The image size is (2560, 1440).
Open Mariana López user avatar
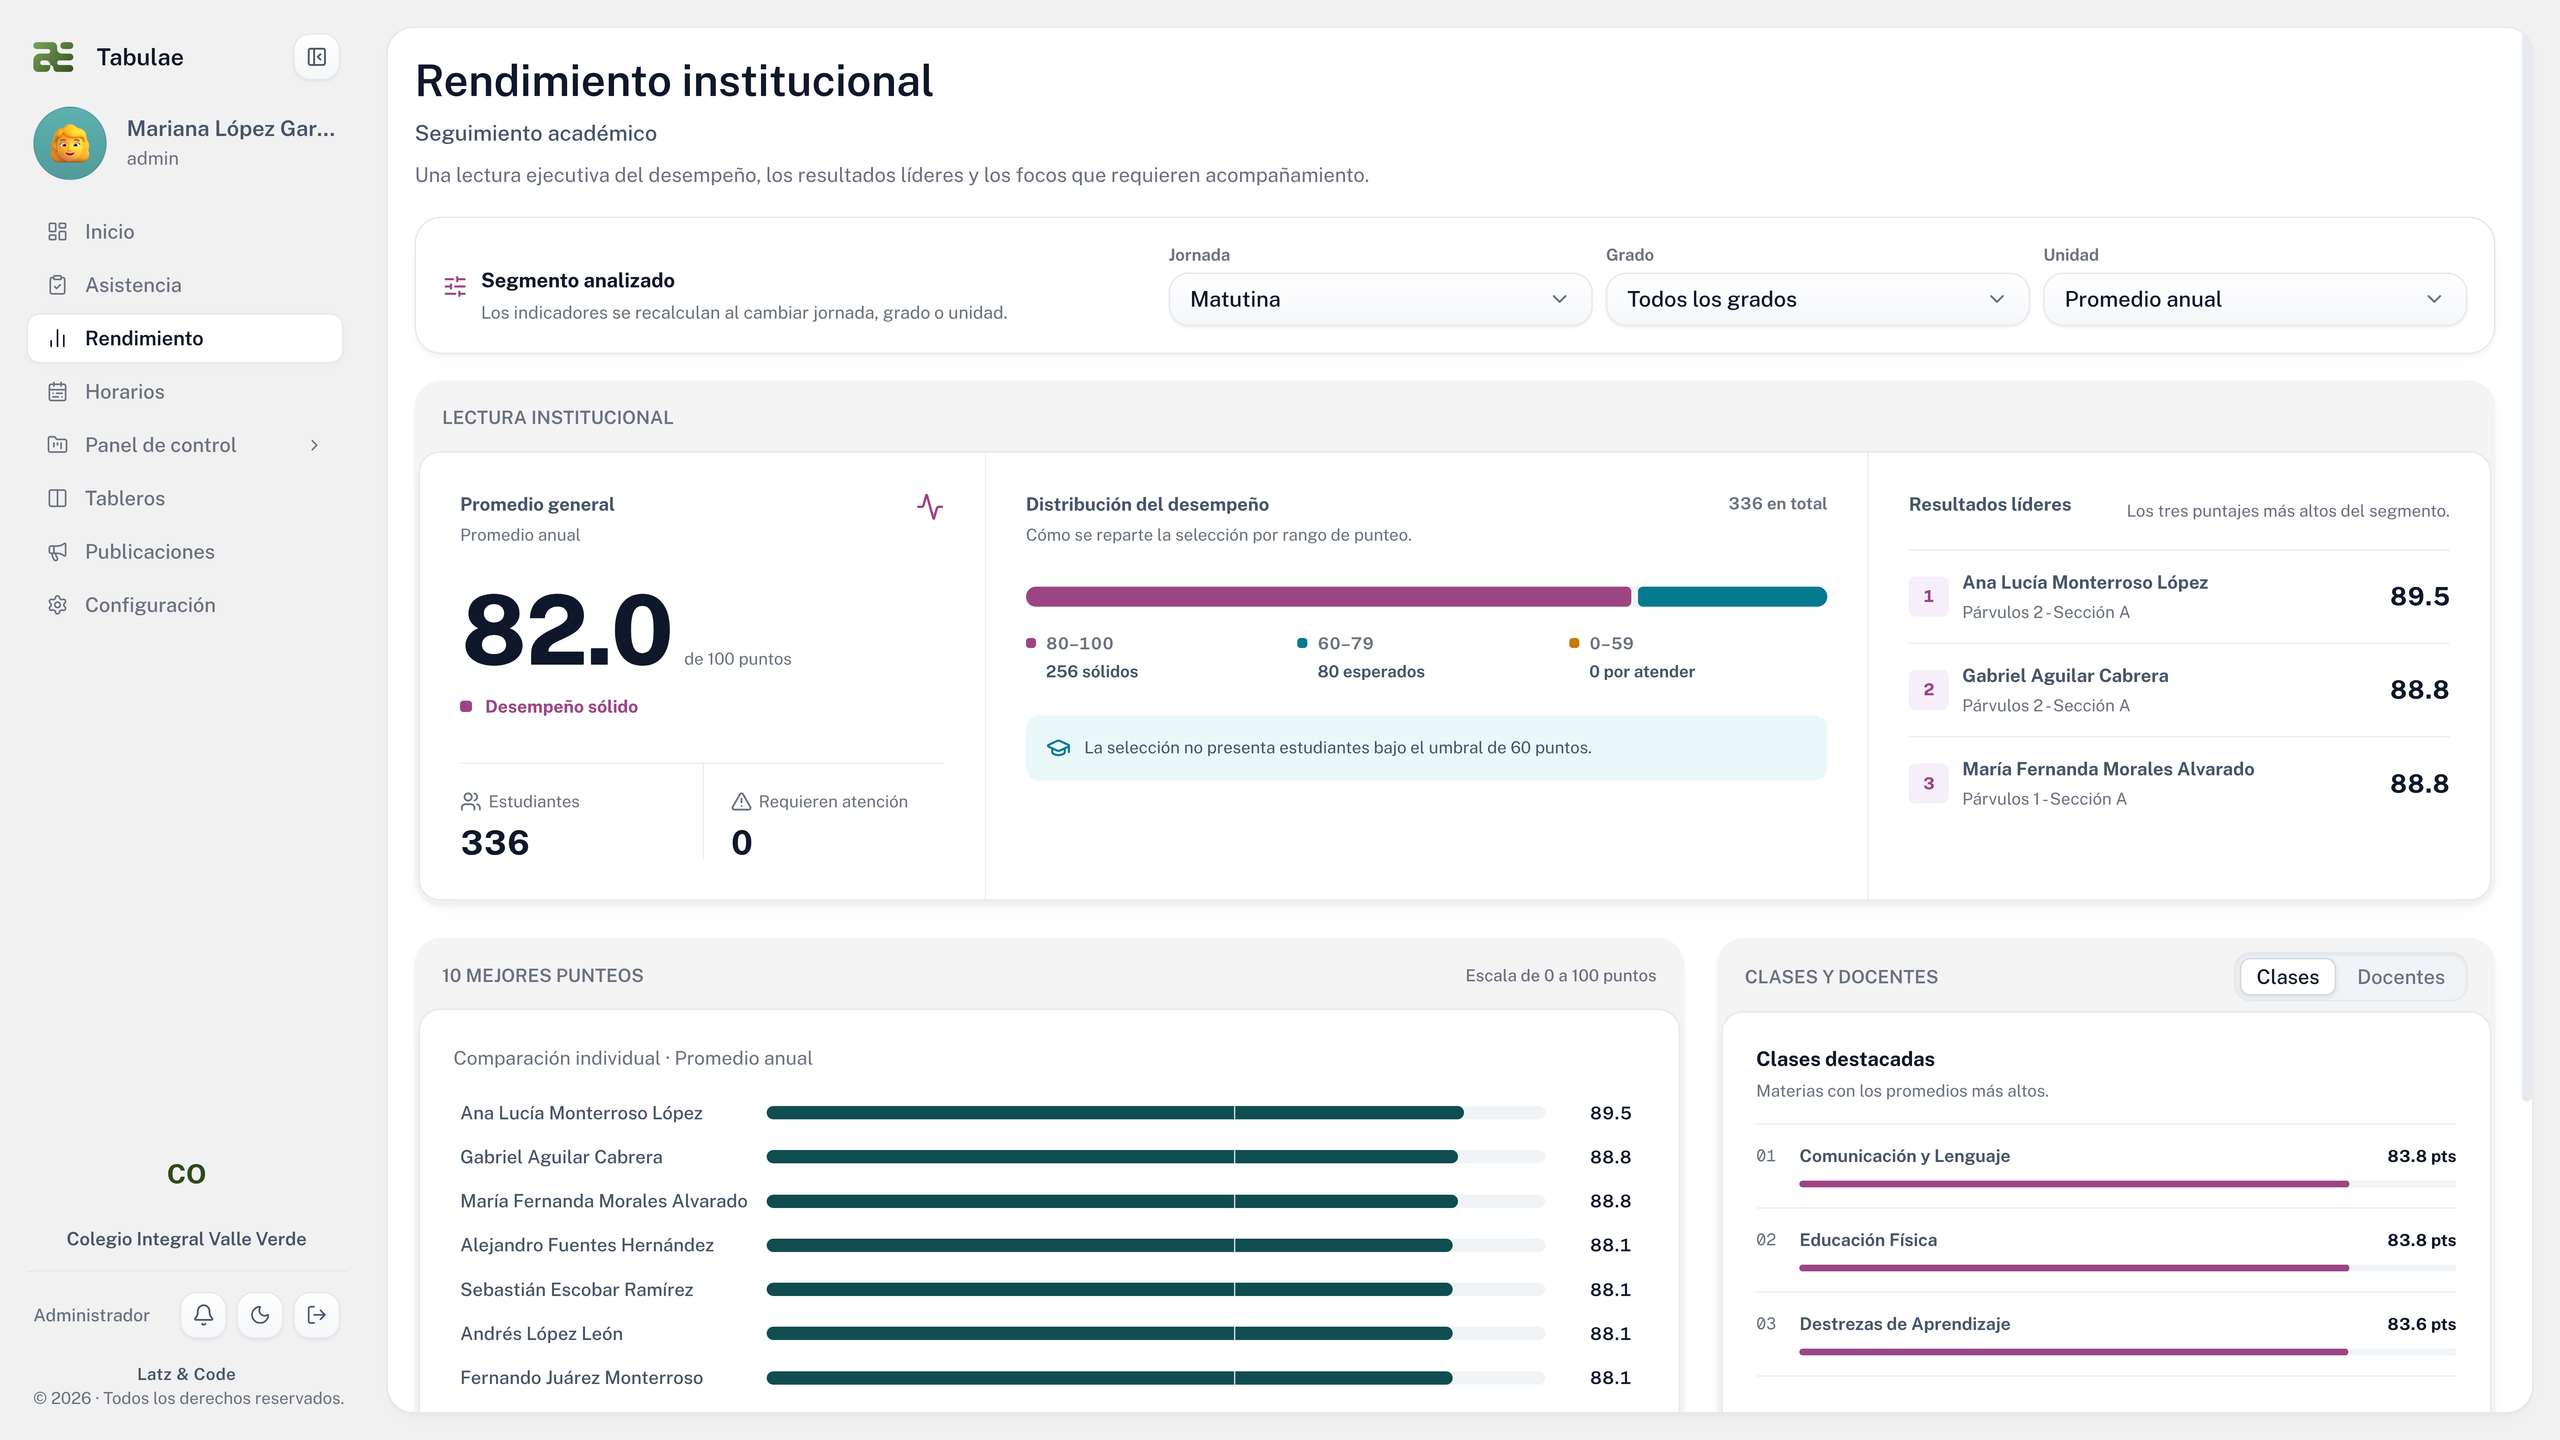click(x=70, y=143)
